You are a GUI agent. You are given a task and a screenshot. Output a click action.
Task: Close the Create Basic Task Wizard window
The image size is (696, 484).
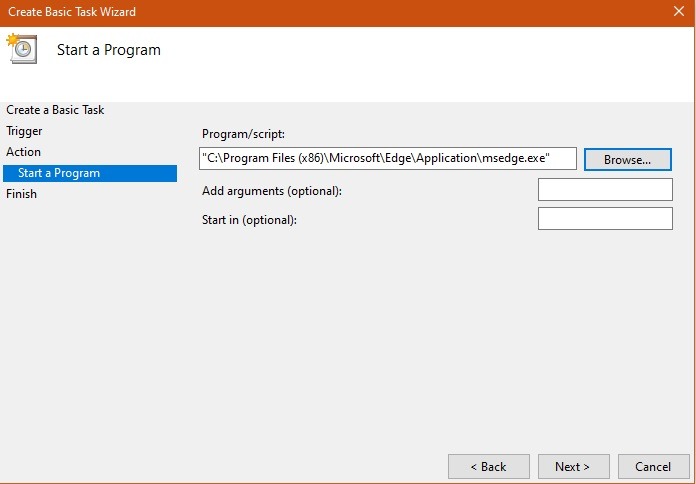tap(679, 11)
